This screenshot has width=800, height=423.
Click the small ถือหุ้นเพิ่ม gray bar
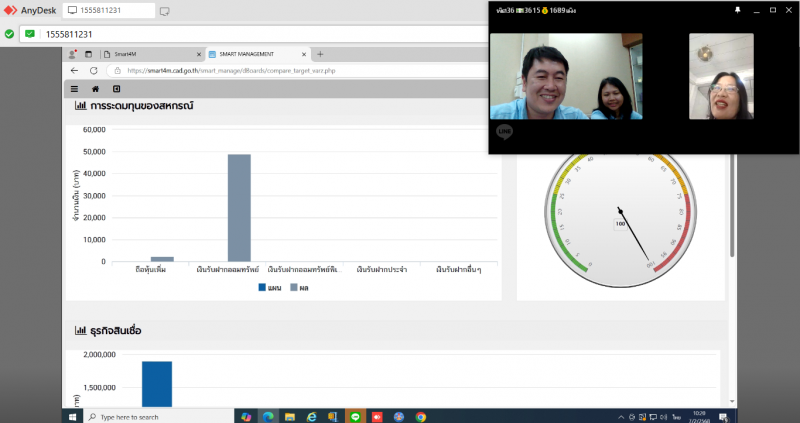pyautogui.click(x=162, y=259)
